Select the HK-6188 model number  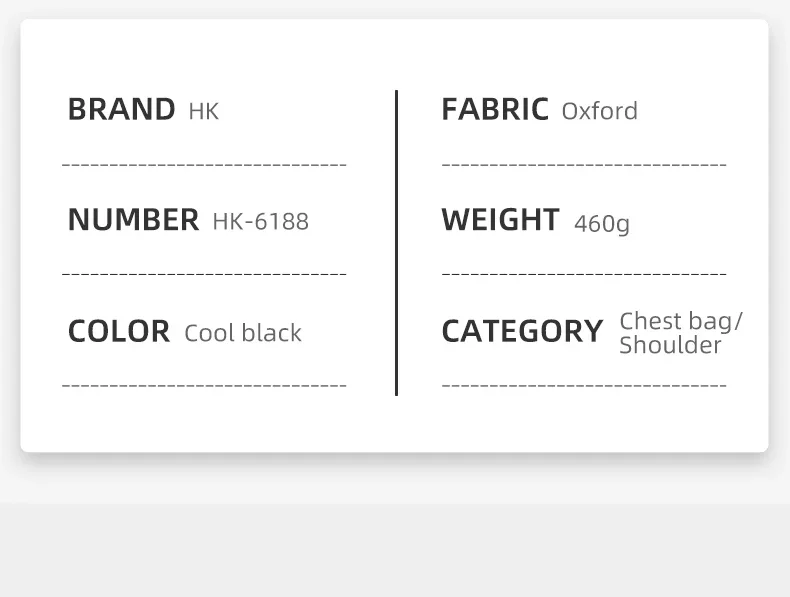pyautogui.click(x=260, y=221)
